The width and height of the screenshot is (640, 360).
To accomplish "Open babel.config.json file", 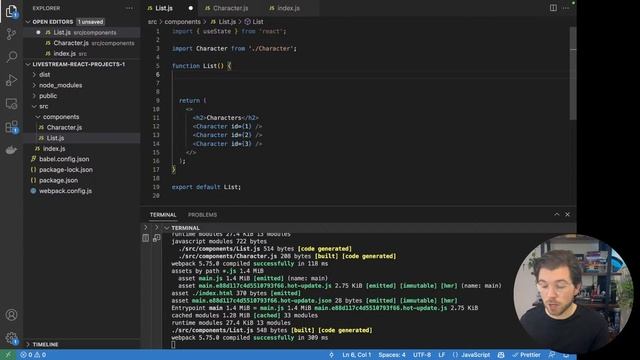I will [x=82, y=159].
